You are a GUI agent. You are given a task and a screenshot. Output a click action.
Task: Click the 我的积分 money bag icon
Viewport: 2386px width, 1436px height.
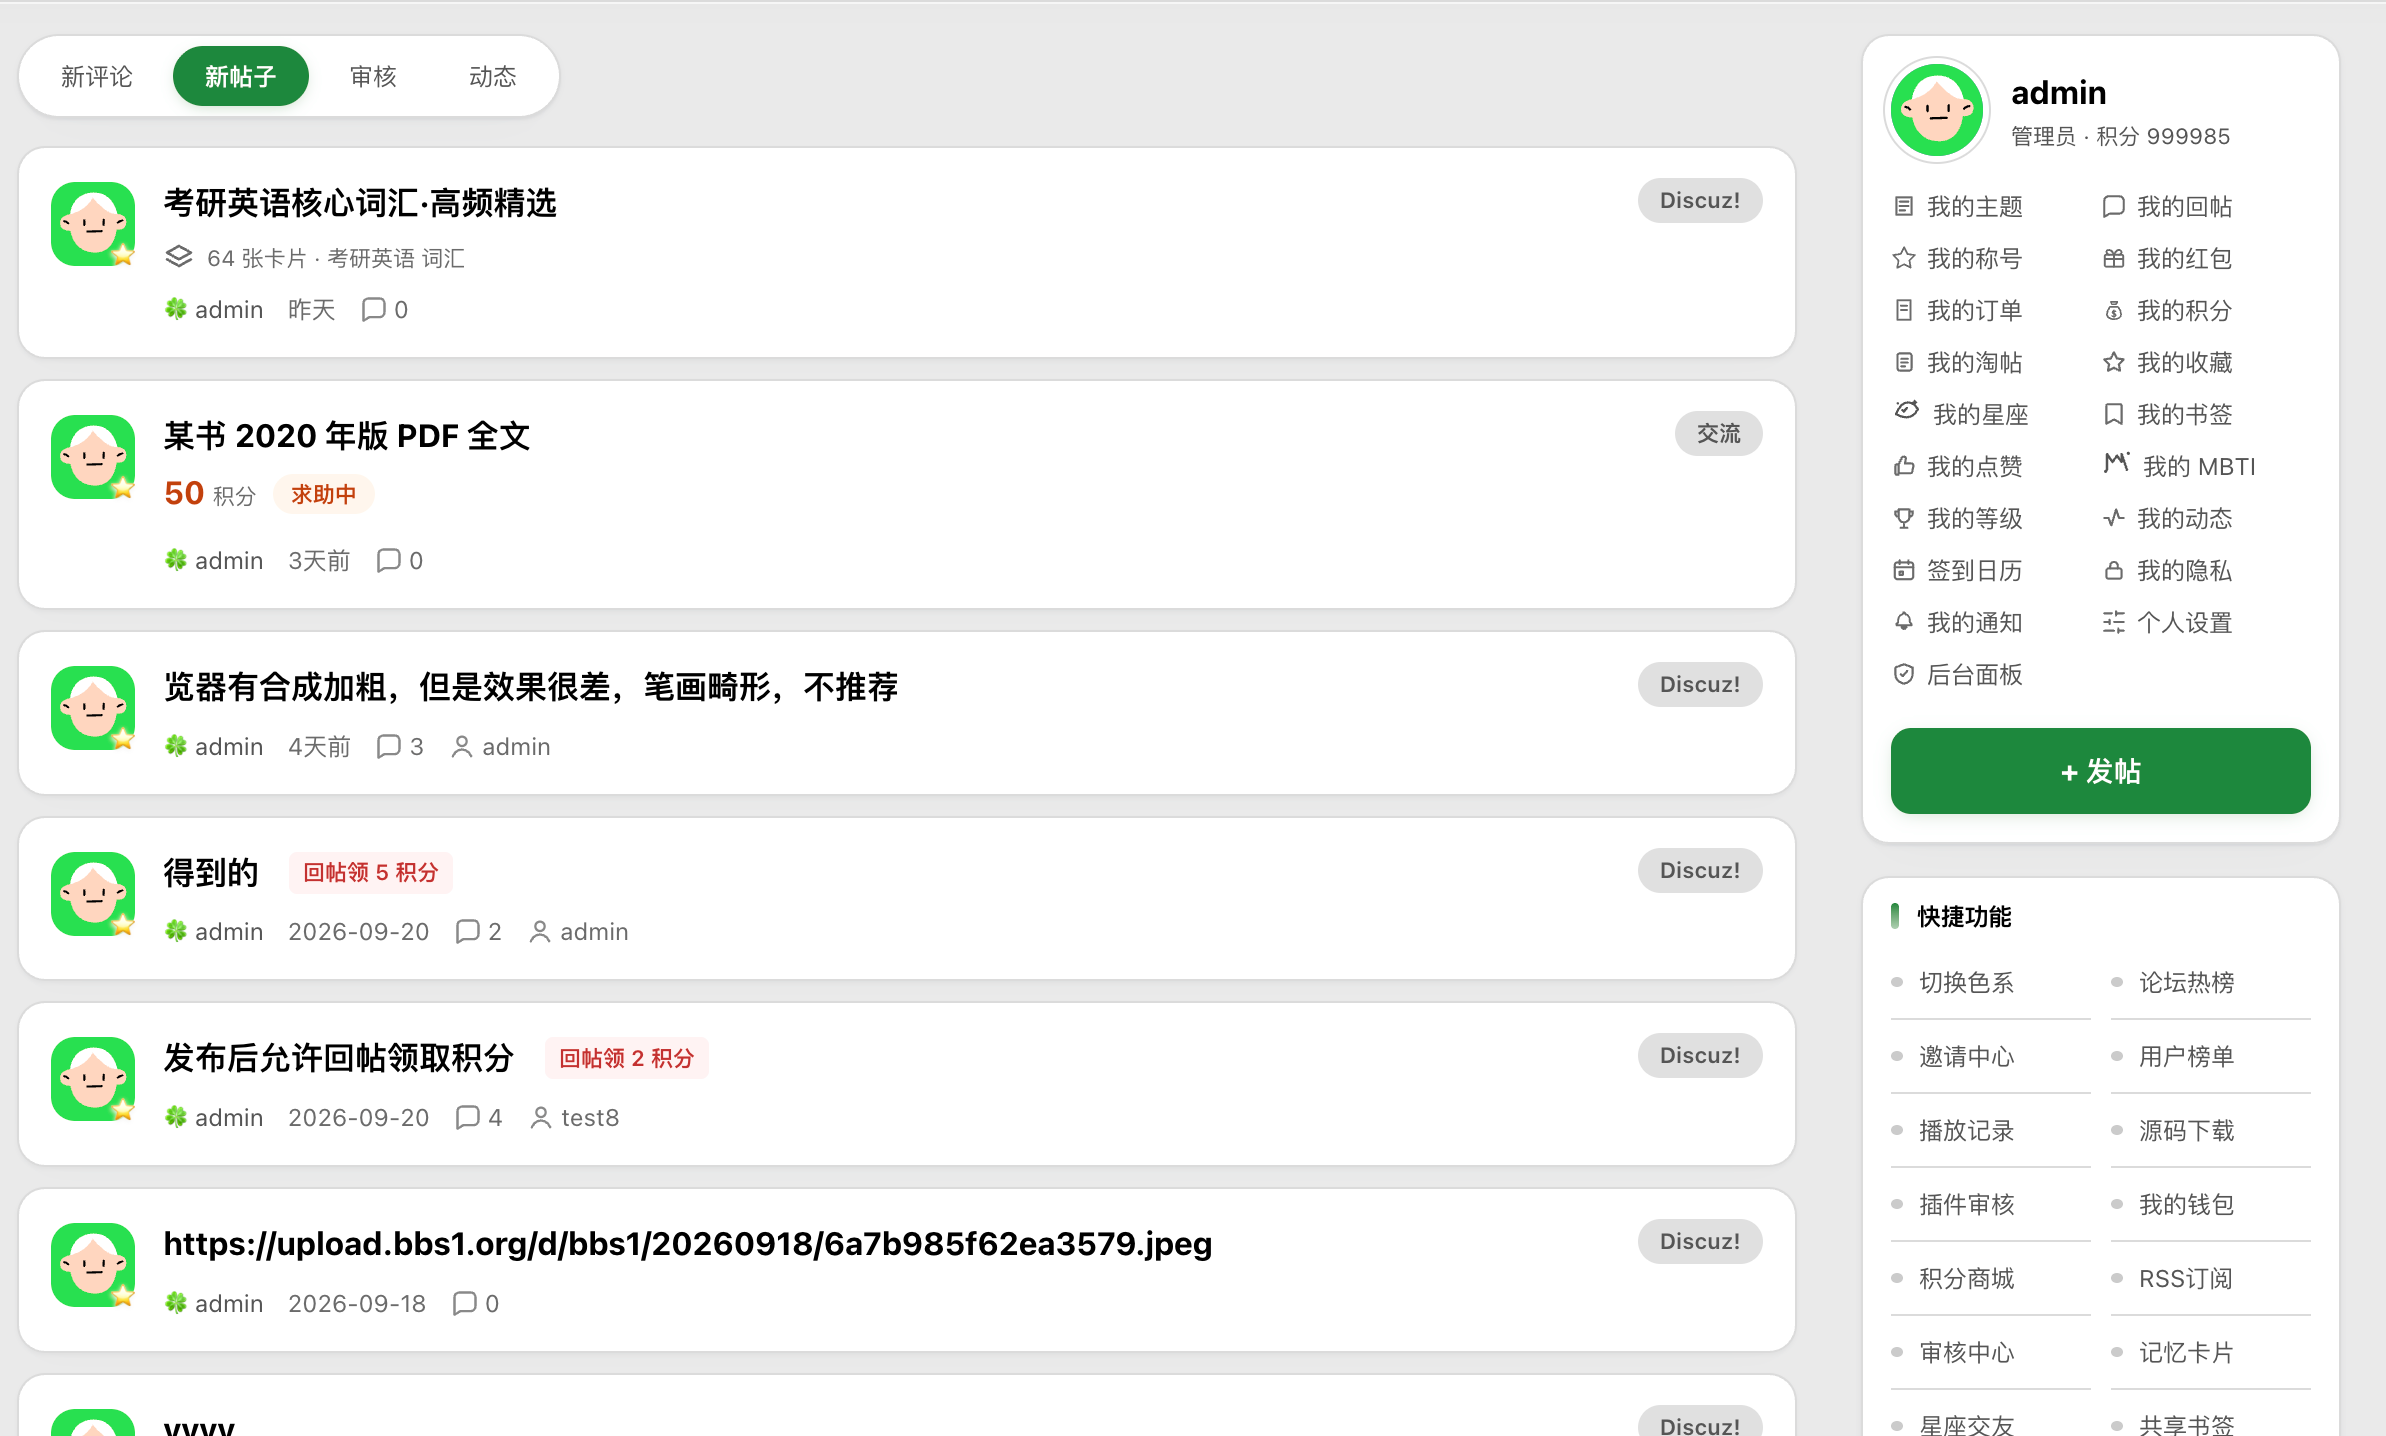coord(2113,311)
